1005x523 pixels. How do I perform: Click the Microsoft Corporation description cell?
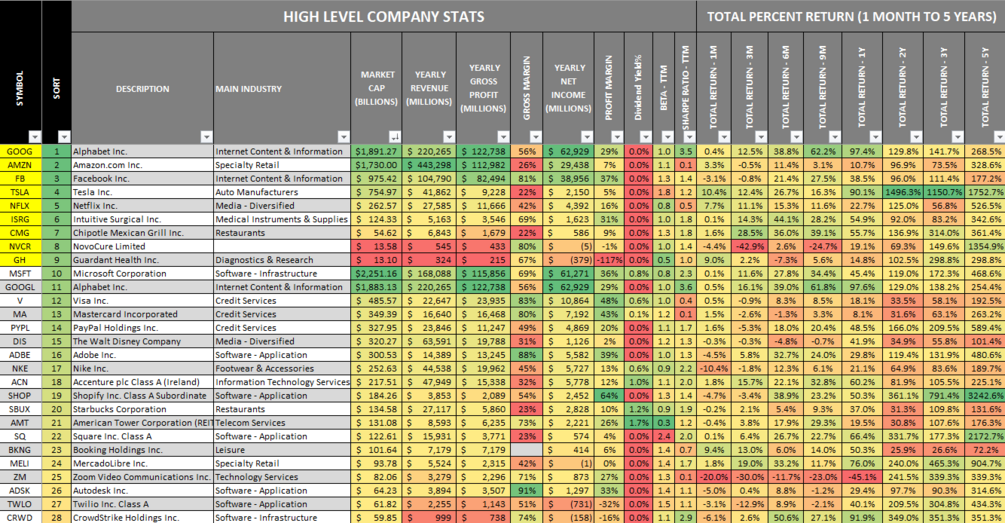tap(142, 274)
